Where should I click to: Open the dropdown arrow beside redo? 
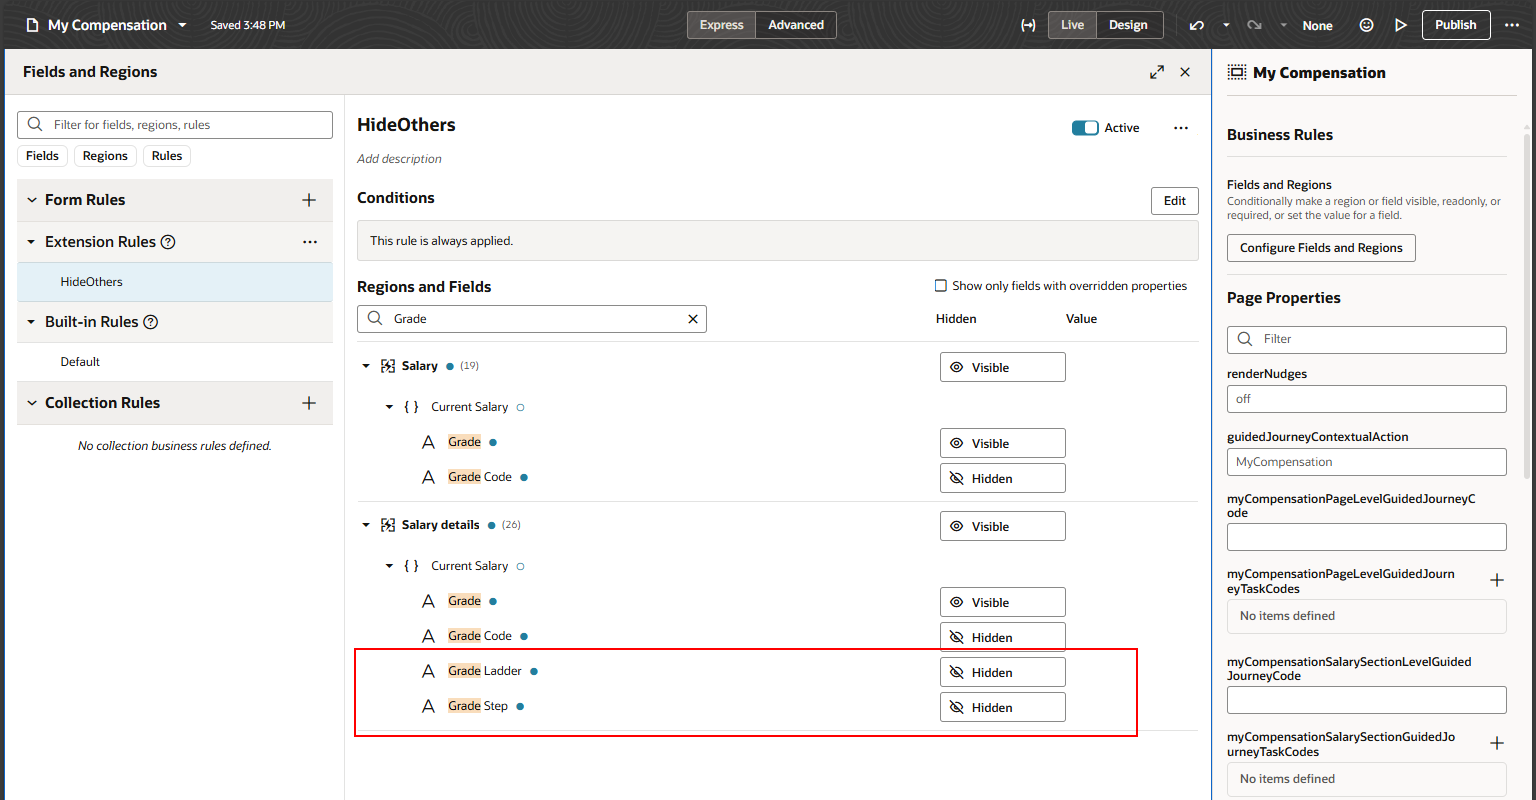pos(1283,25)
